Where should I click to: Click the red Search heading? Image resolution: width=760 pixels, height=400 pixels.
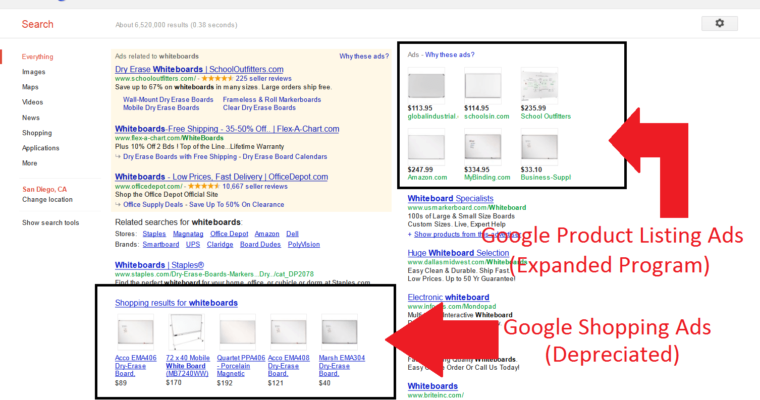37,24
